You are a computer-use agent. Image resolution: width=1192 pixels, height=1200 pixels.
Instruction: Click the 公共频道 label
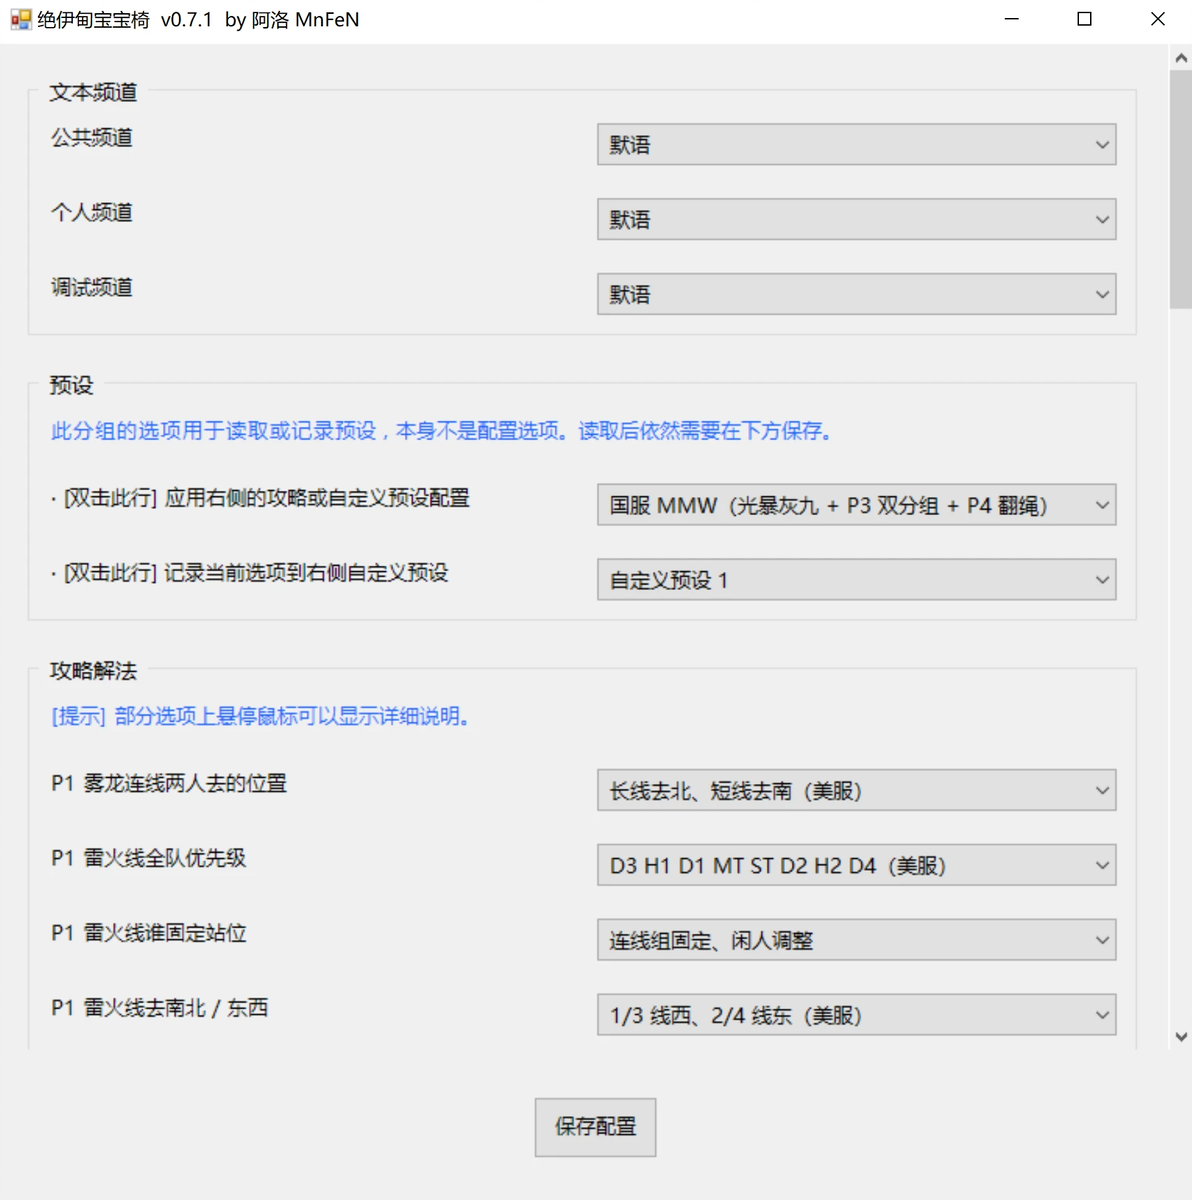tap(92, 138)
